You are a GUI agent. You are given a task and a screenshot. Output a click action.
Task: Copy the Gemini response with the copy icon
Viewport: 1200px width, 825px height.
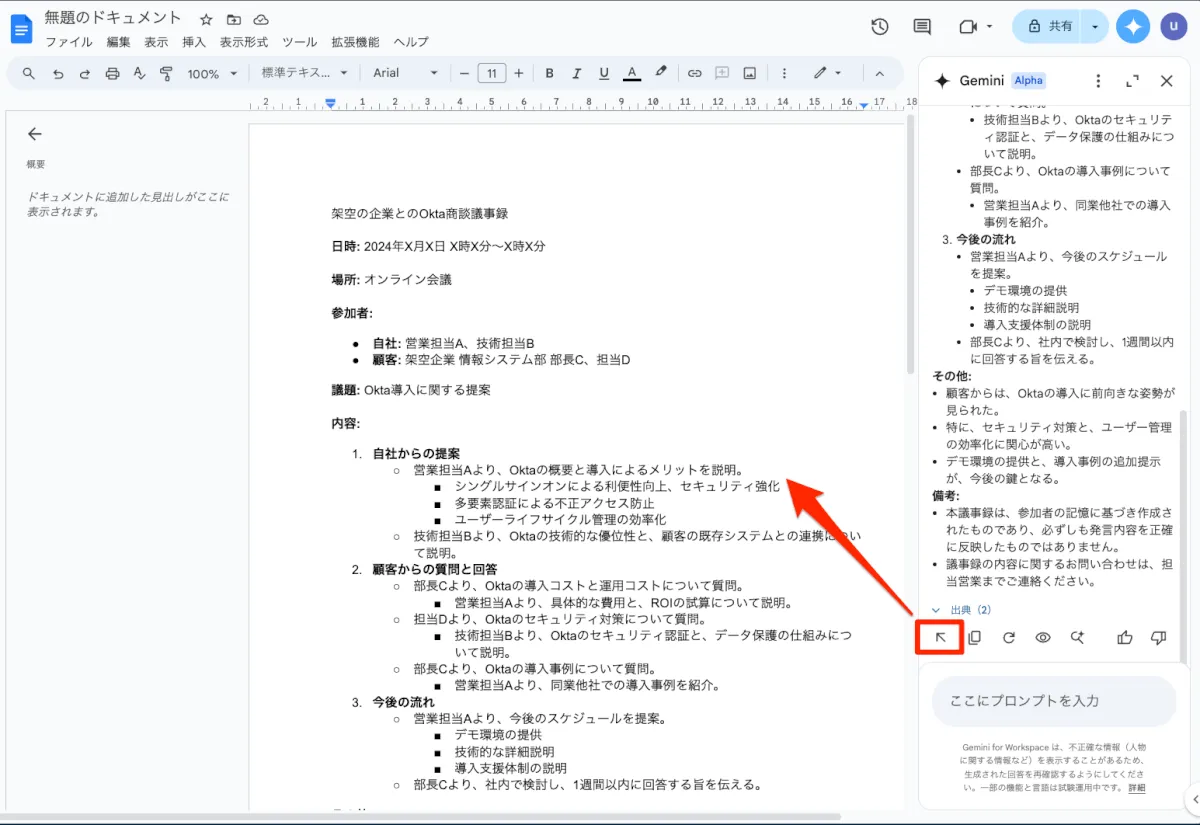tap(974, 638)
